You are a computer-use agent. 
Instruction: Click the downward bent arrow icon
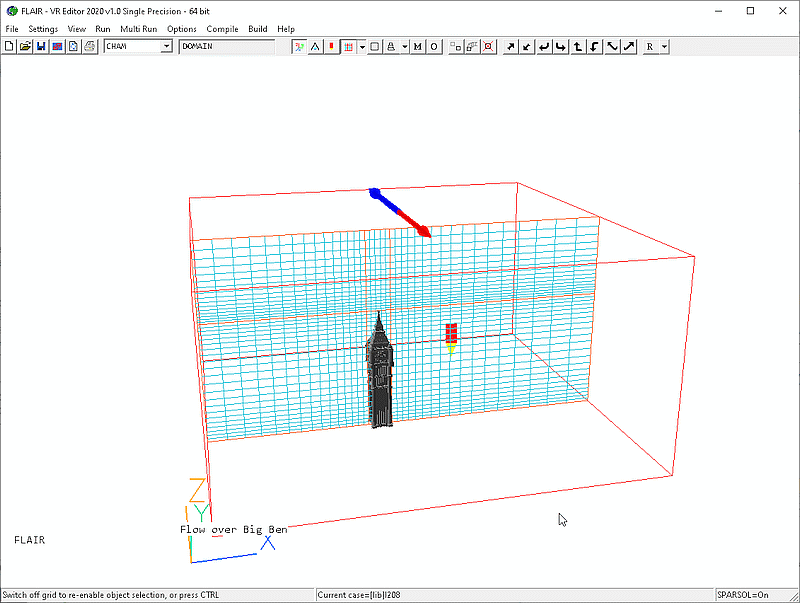[x=595, y=46]
